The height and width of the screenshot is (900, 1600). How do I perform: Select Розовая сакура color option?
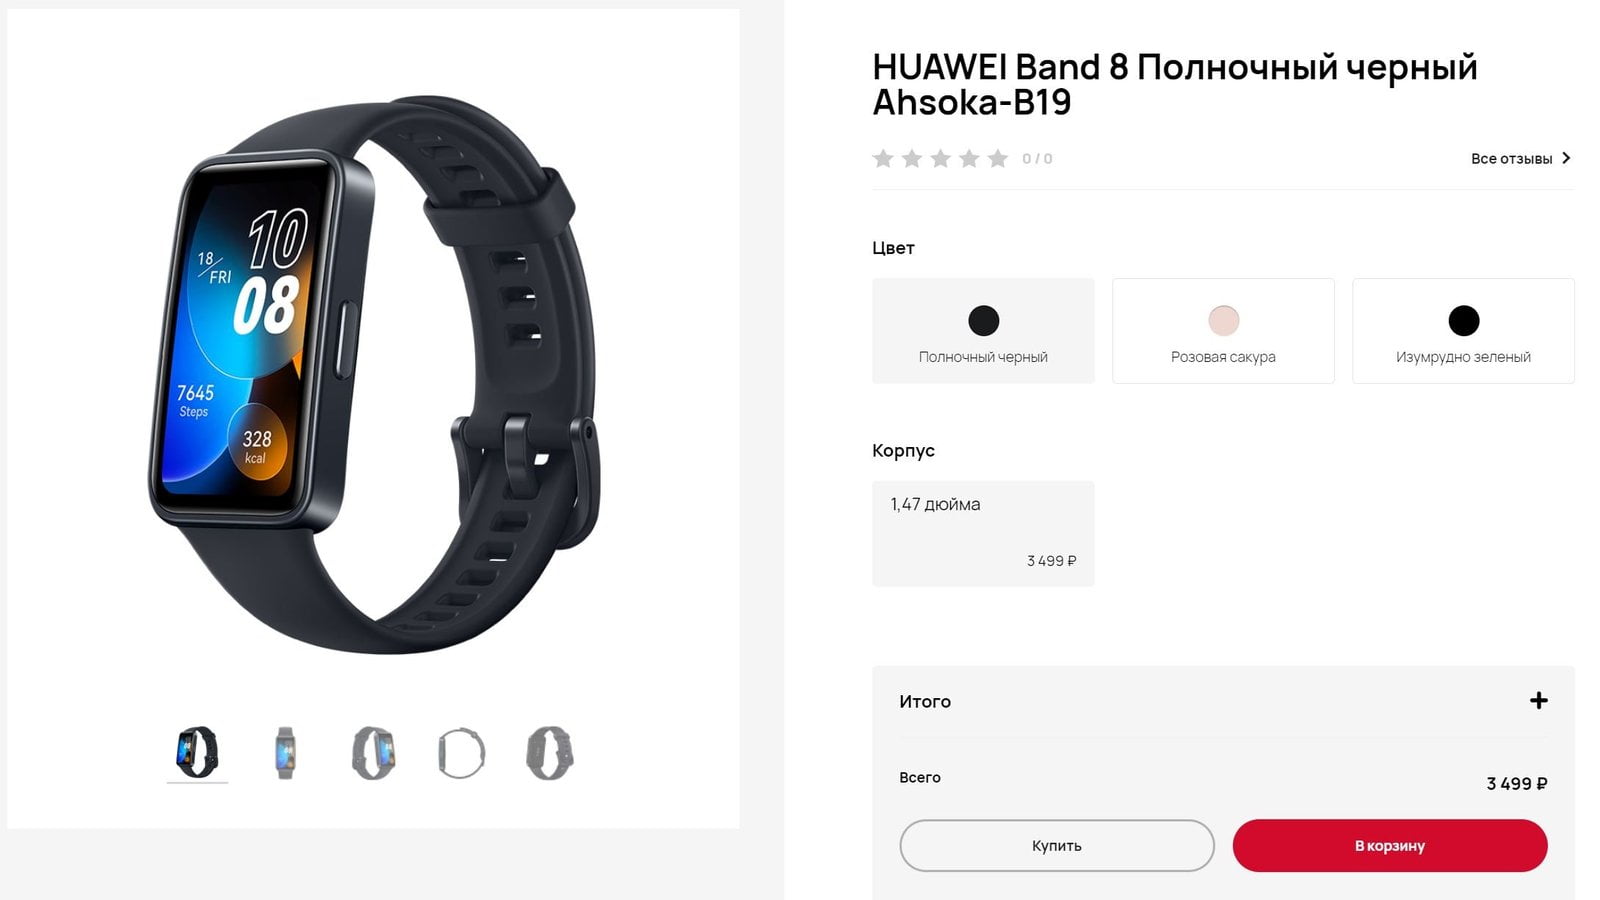pos(1223,331)
